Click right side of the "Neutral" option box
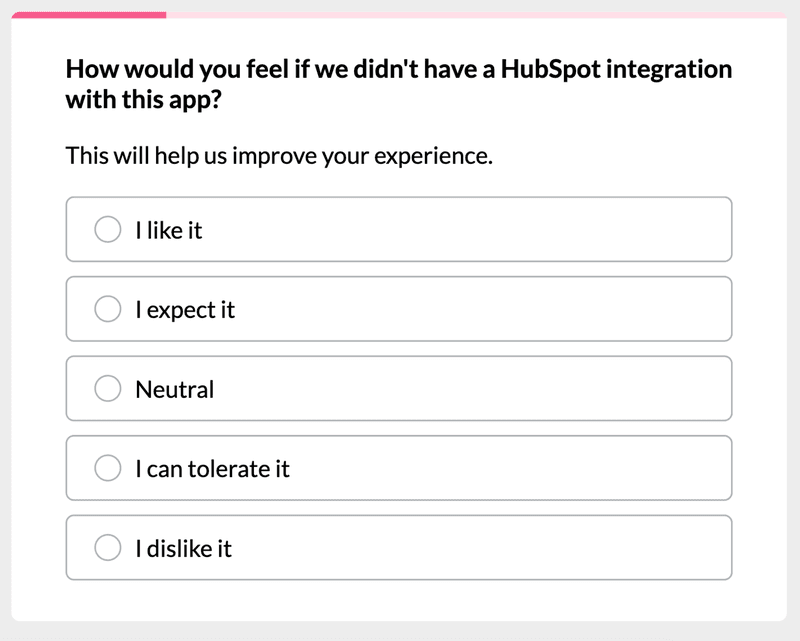The width and height of the screenshot is (800, 641). (650, 389)
